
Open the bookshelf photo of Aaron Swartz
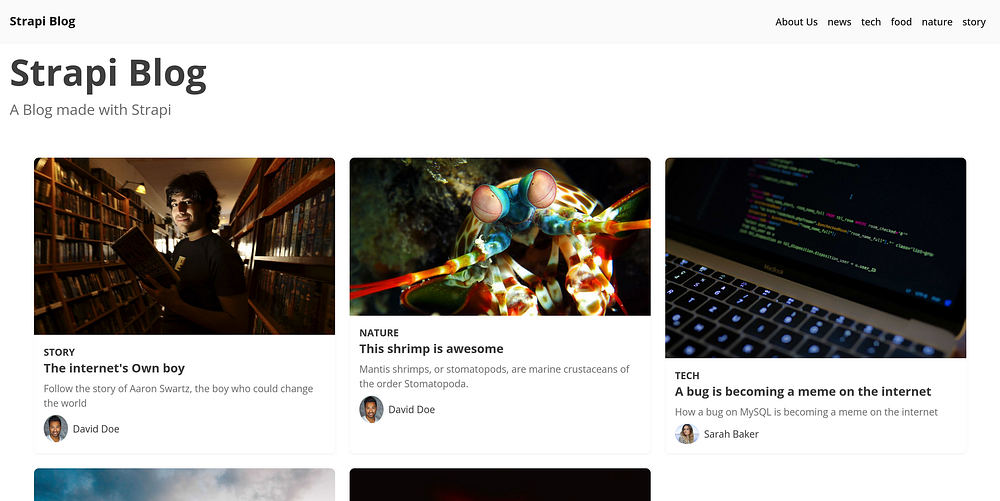[x=184, y=246]
